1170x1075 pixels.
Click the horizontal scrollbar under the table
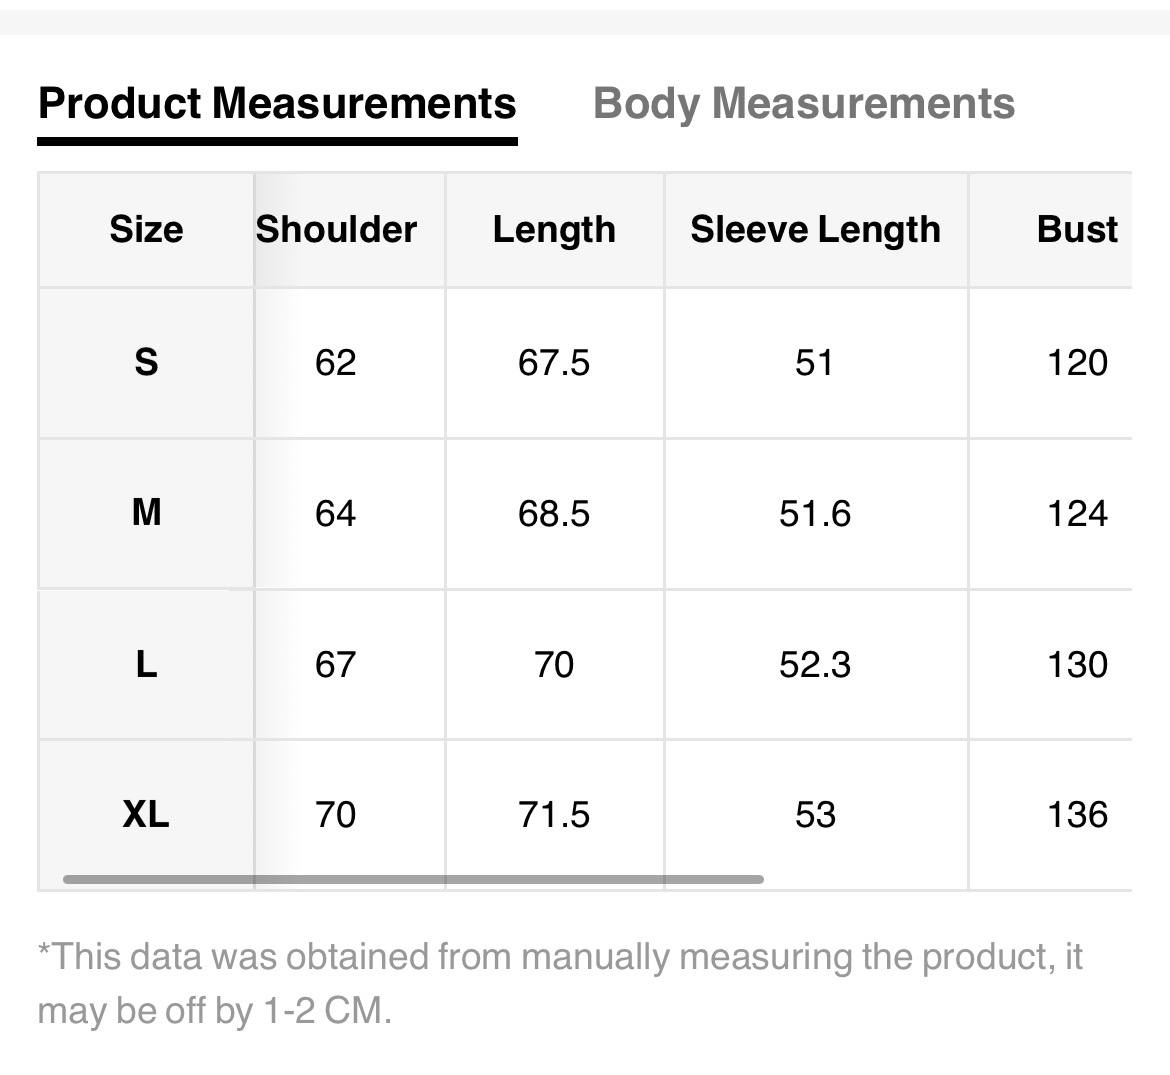[413, 879]
